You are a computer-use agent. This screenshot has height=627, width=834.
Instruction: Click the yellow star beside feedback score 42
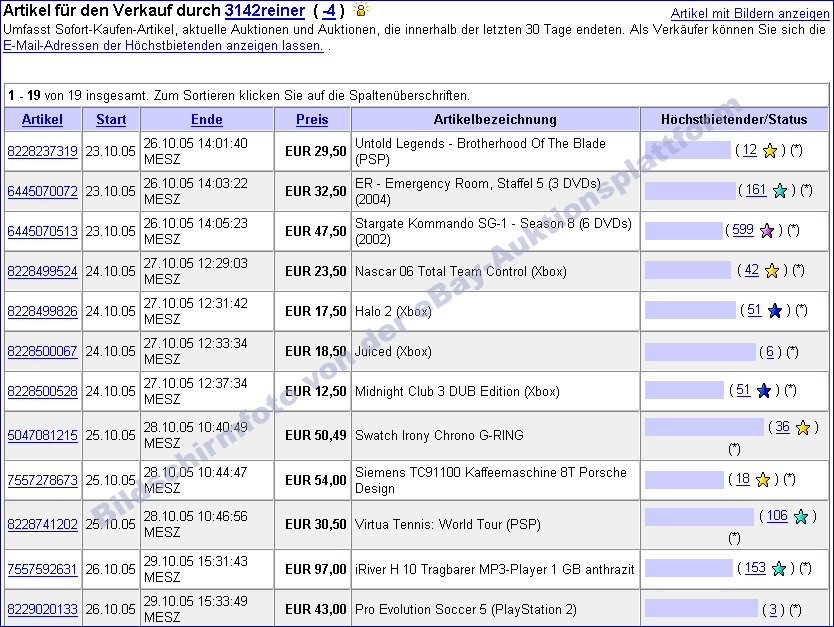772,271
